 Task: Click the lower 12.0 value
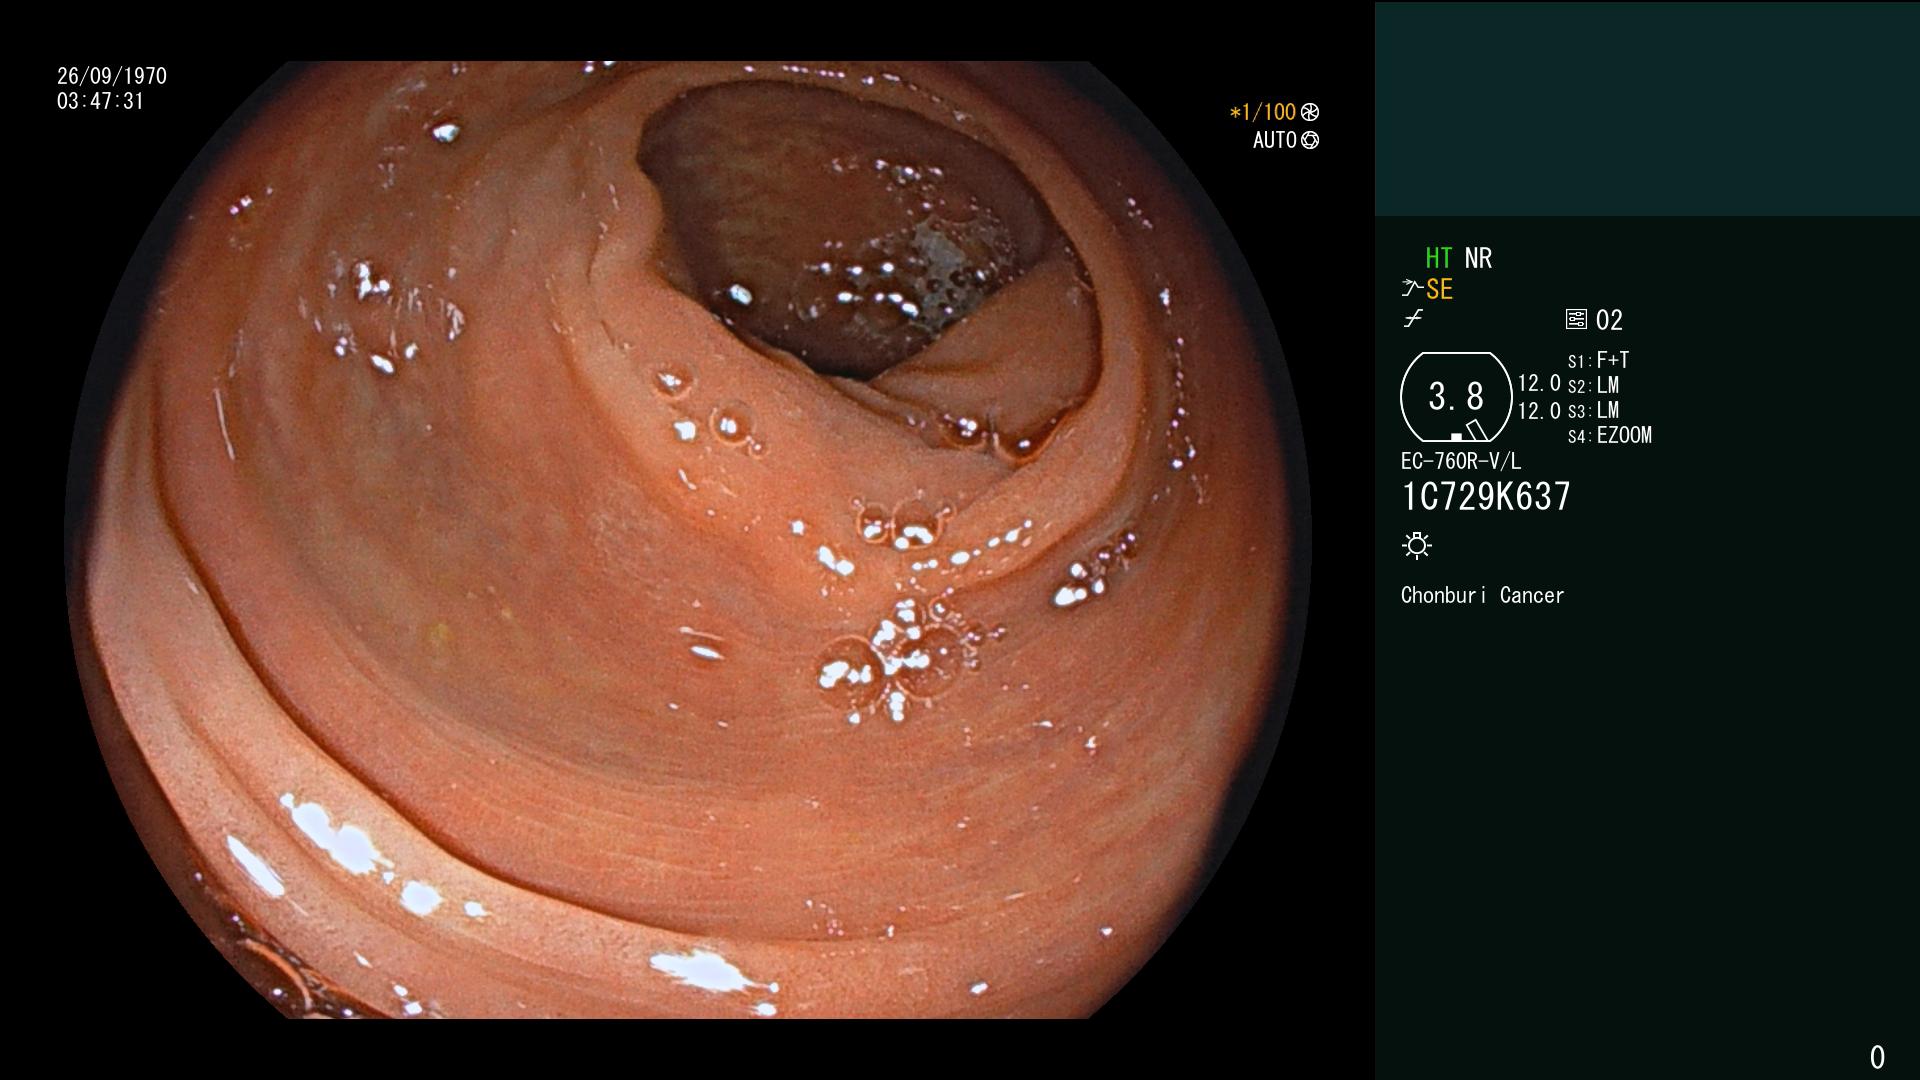[x=1539, y=410]
